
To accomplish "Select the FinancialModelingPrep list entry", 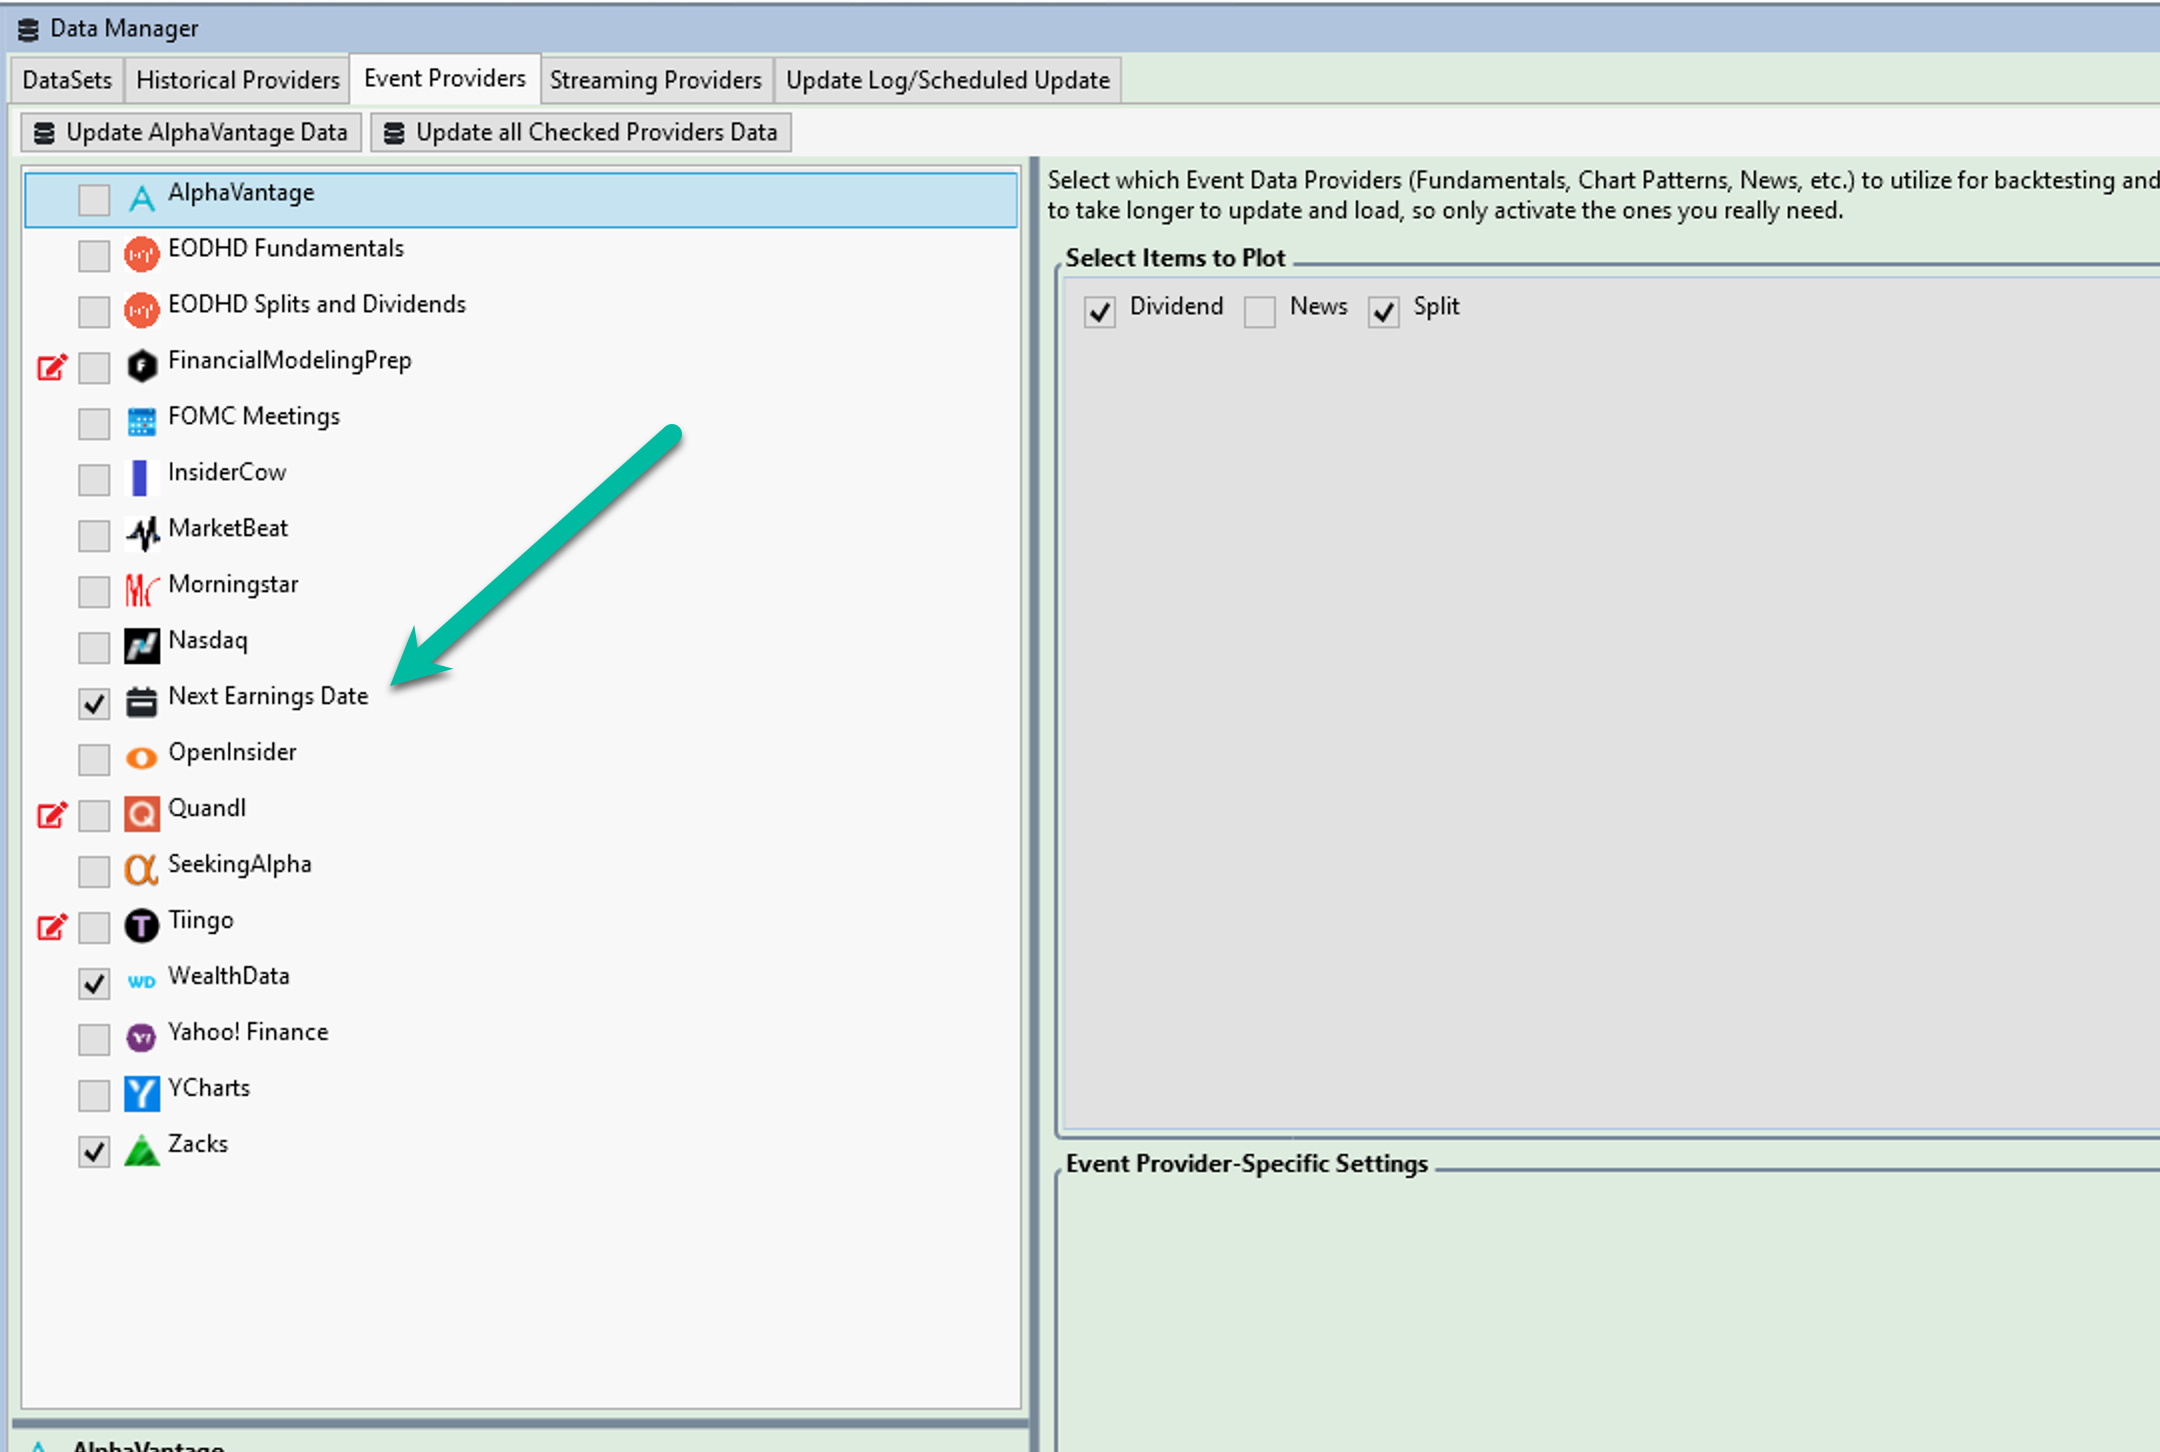I will 521,366.
